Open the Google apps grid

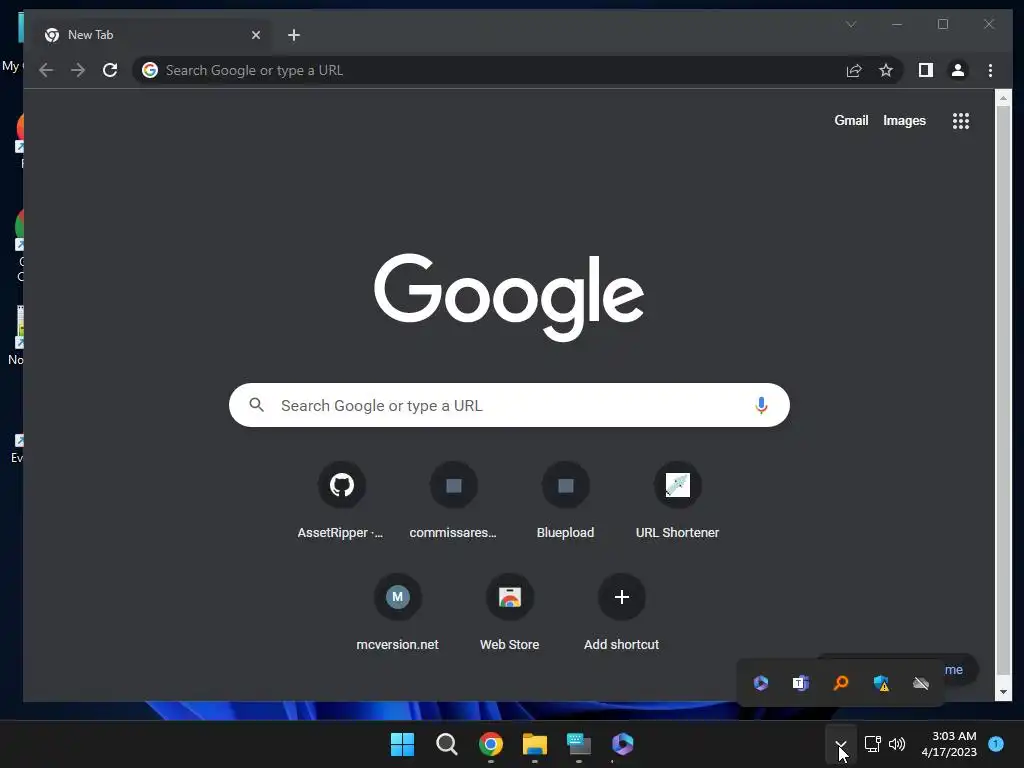click(960, 121)
